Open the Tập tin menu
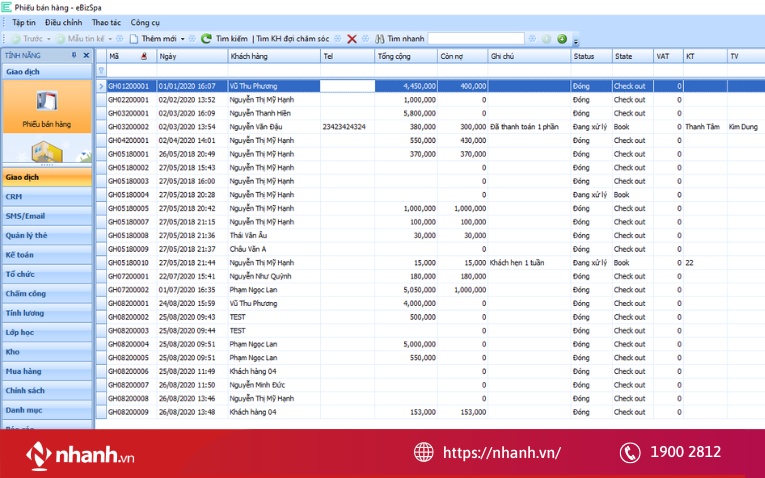 (x=24, y=22)
